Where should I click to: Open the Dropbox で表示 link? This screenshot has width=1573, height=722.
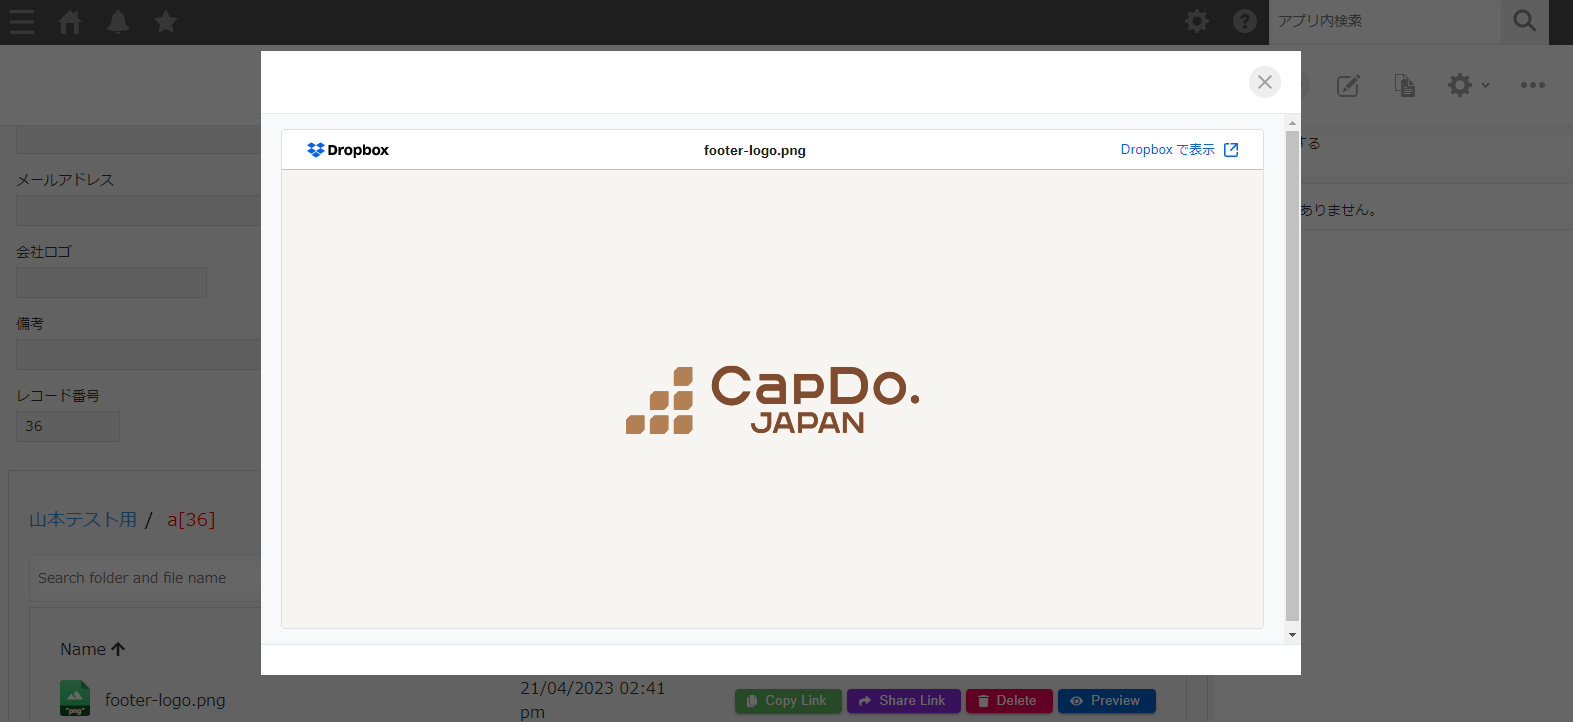point(1167,150)
